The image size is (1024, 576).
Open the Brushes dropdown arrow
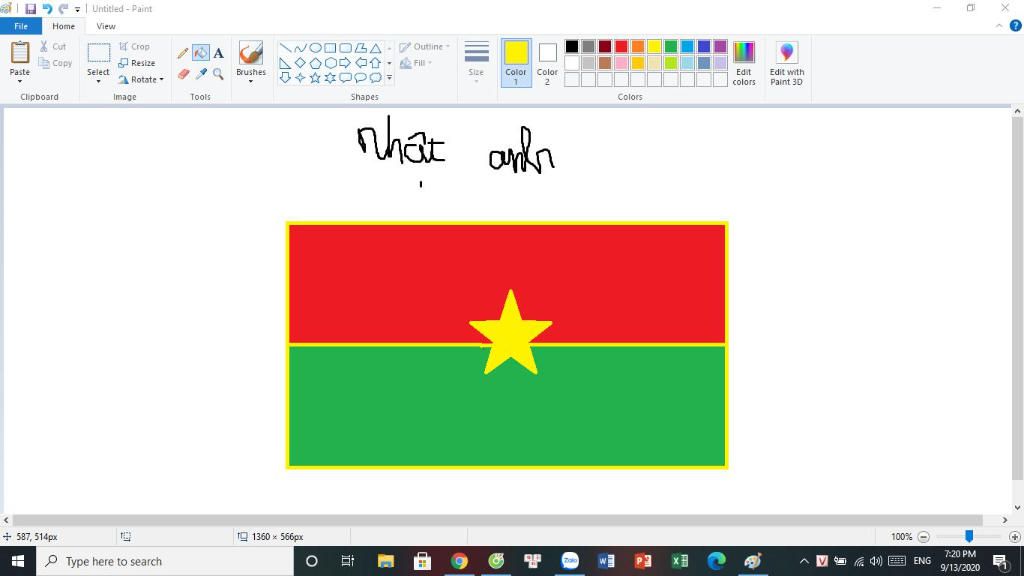point(251,82)
